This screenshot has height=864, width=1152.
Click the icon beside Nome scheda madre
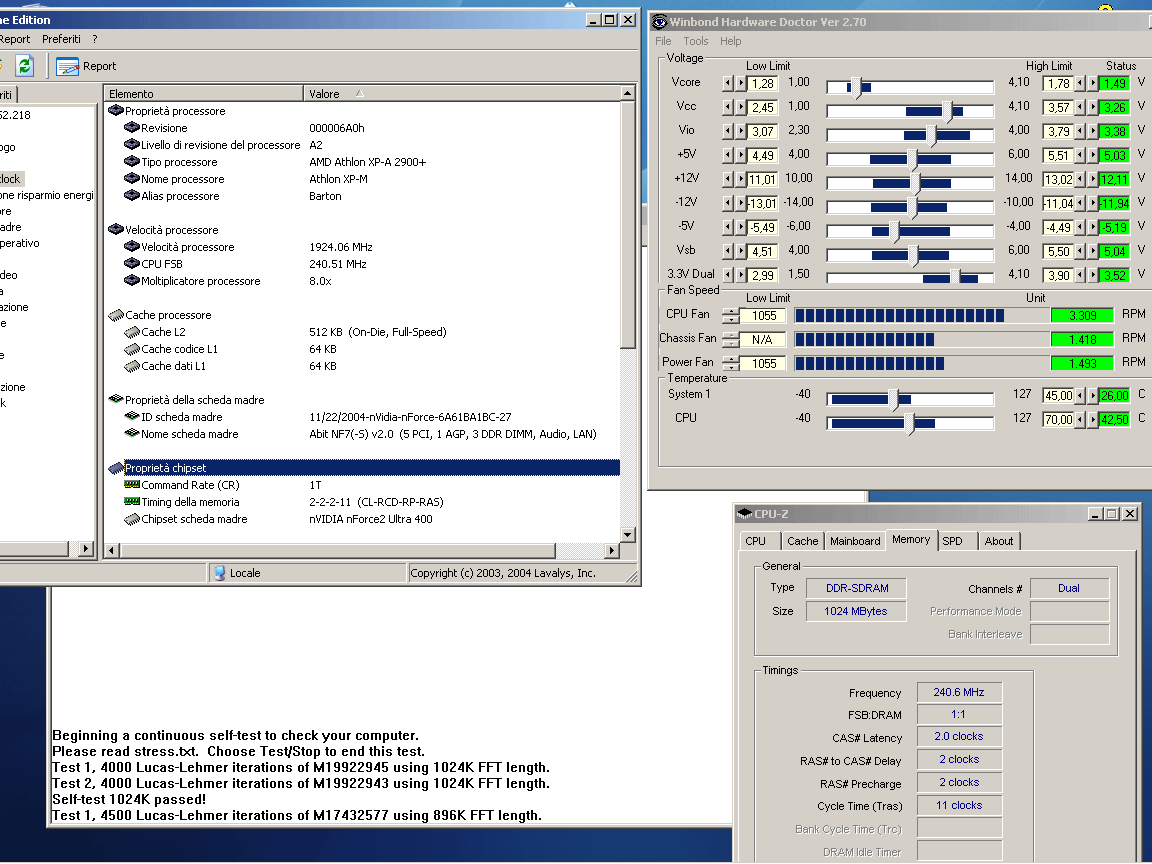[x=132, y=433]
